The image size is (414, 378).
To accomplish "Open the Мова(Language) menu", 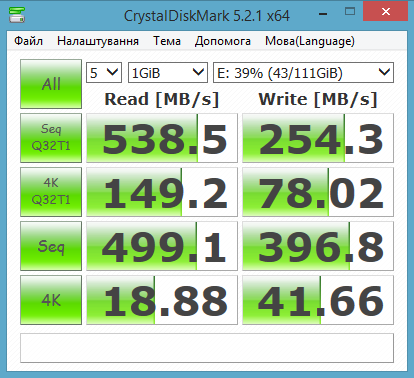I will [x=310, y=41].
